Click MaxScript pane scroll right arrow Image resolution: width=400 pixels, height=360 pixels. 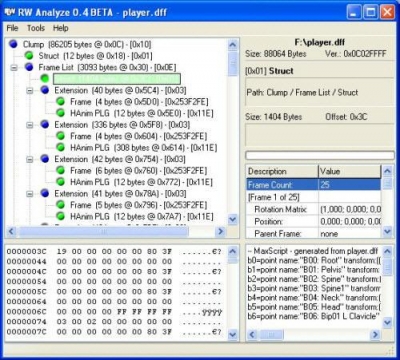pos(375,335)
